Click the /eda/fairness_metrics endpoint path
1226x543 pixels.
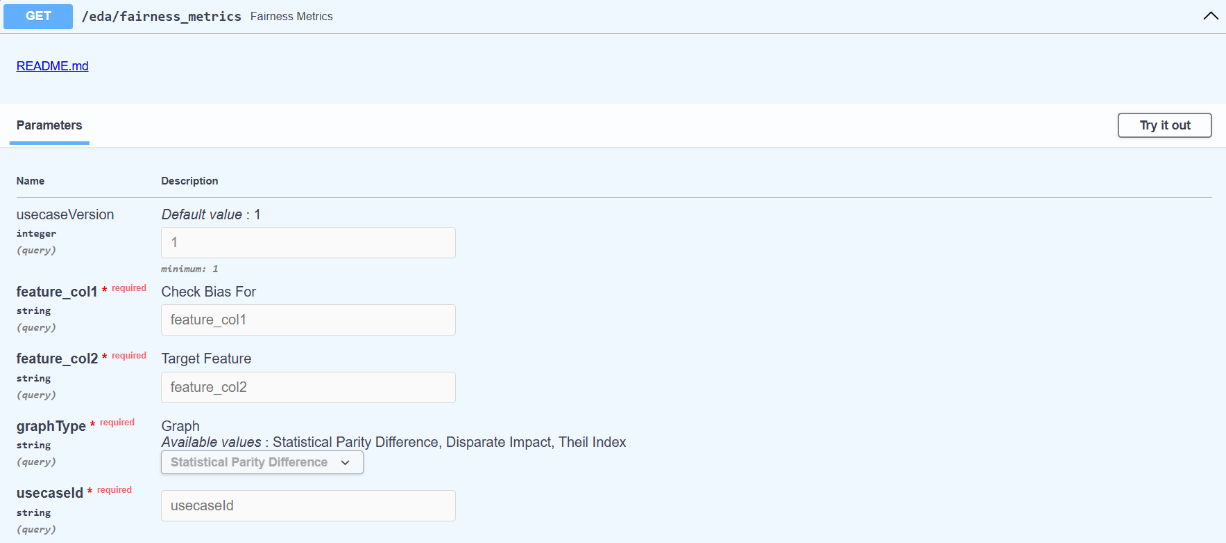(161, 17)
